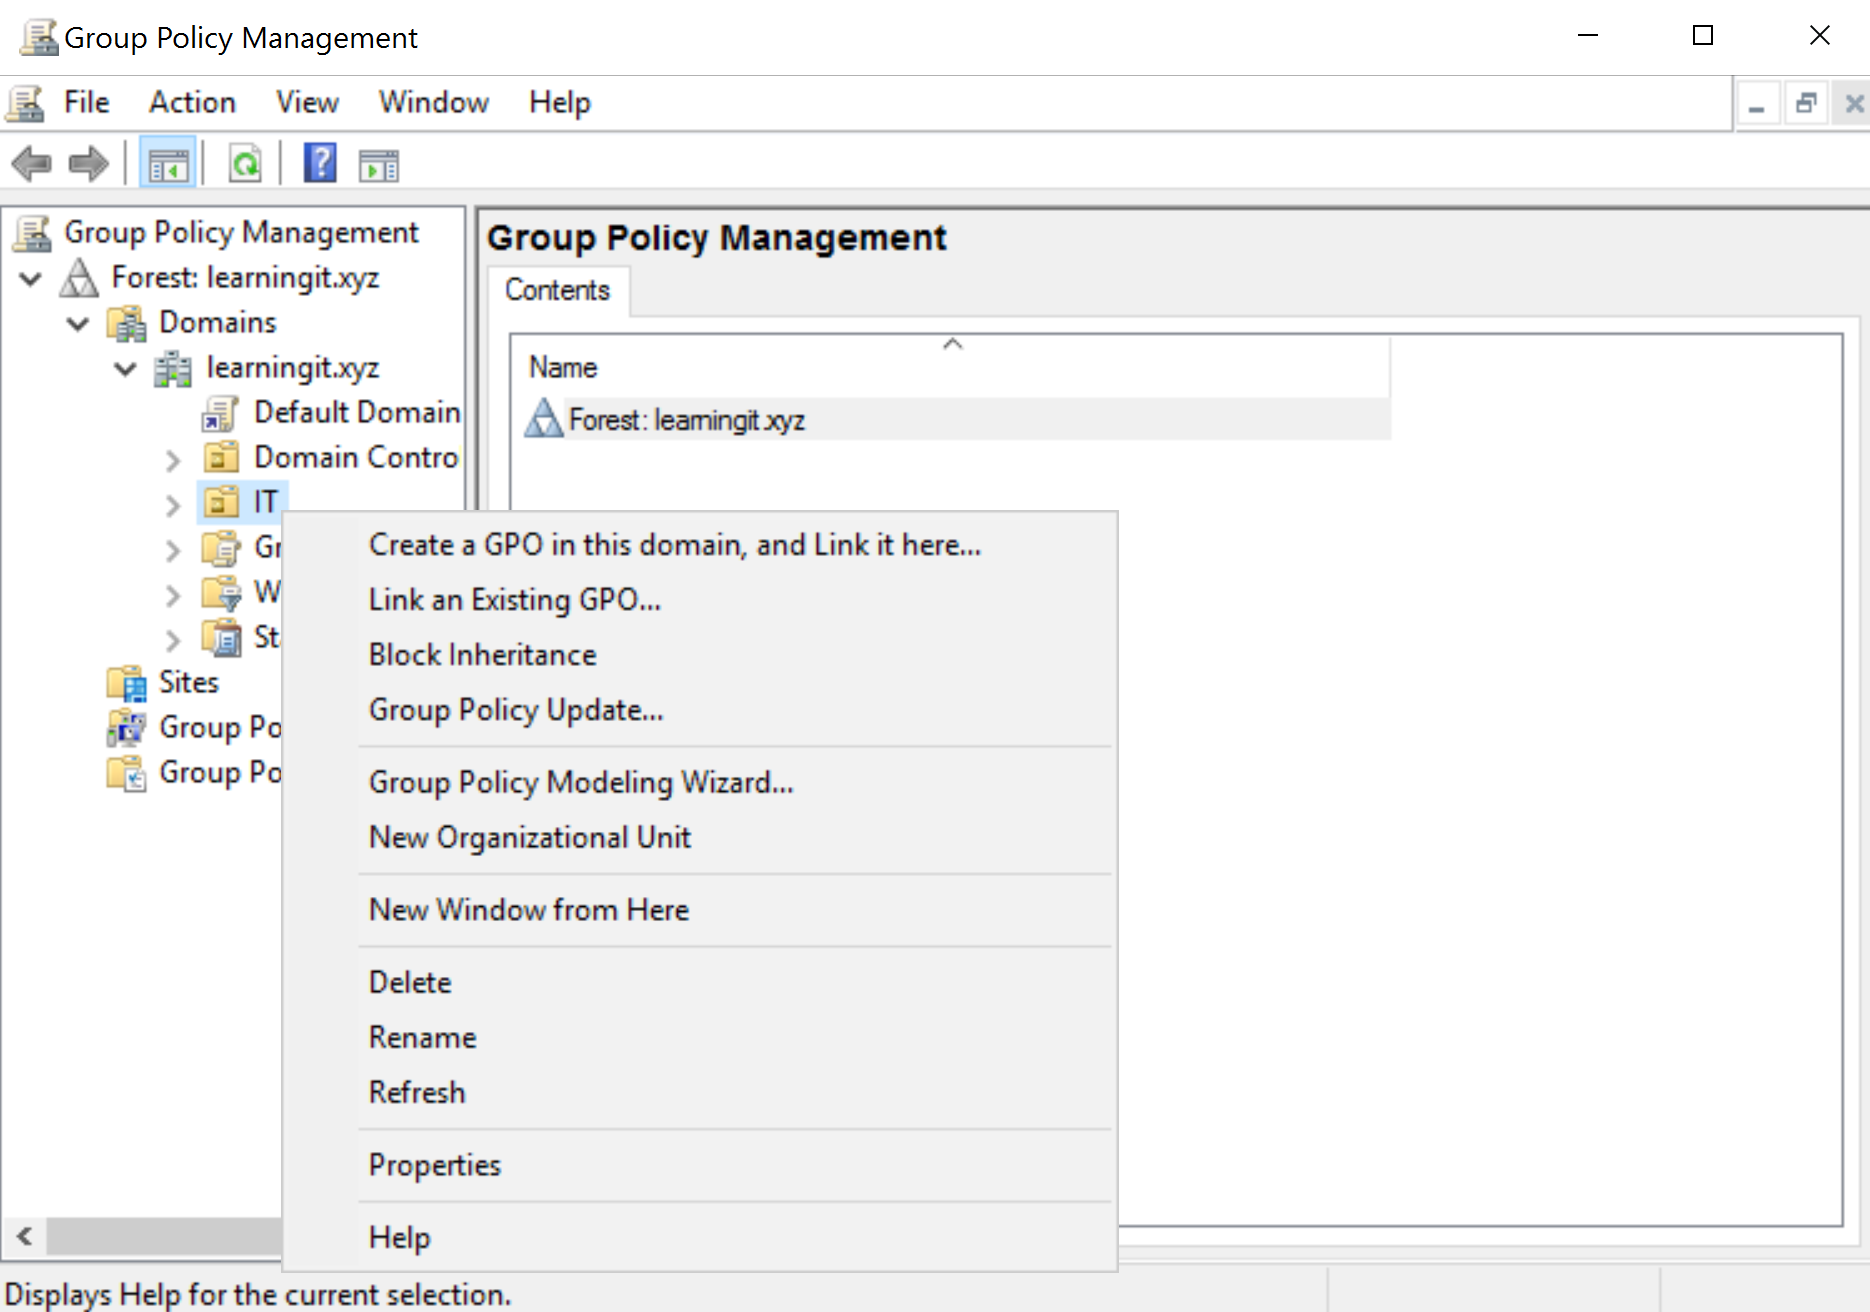Switch to the Contents tab

(557, 290)
